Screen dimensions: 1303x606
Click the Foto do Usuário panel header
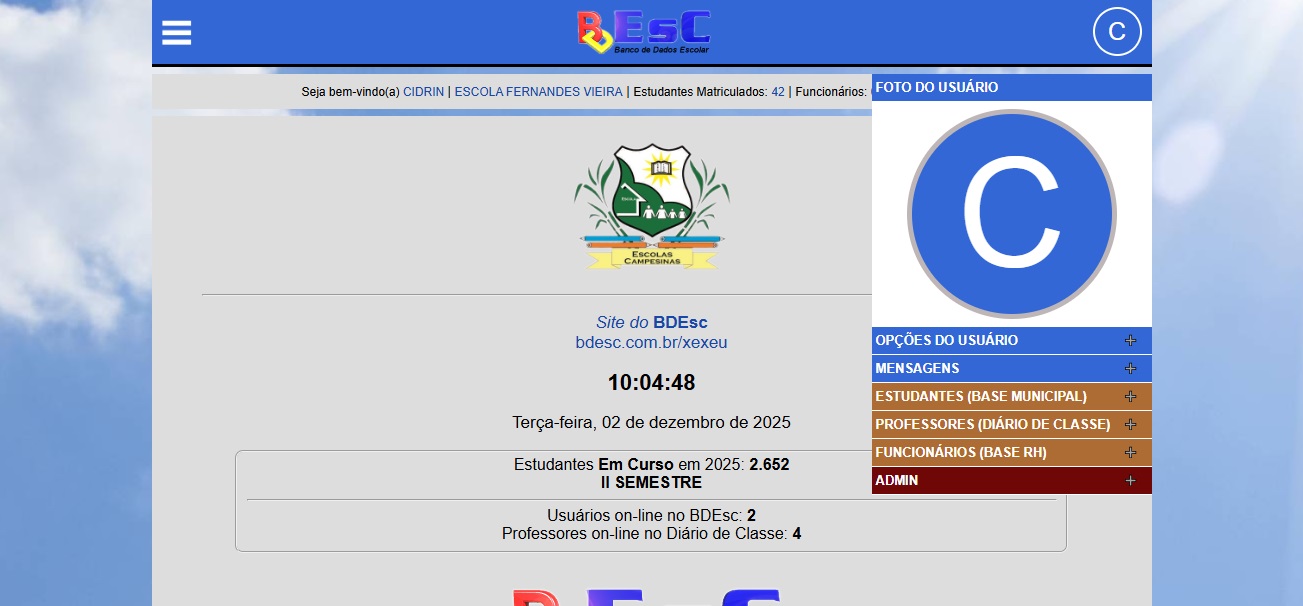click(x=936, y=88)
